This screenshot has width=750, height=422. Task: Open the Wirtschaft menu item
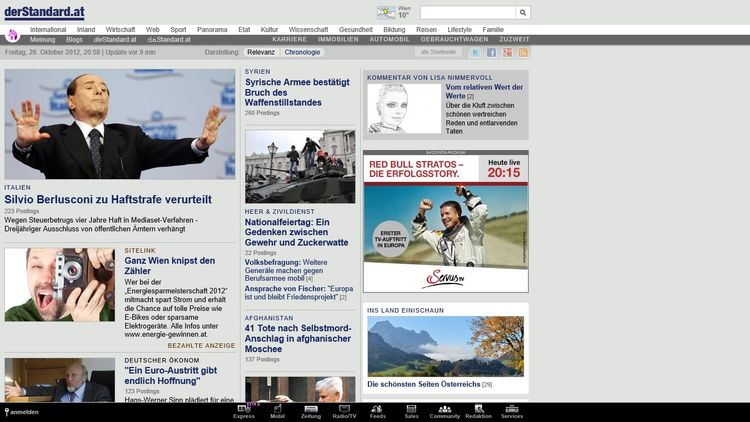click(x=120, y=30)
